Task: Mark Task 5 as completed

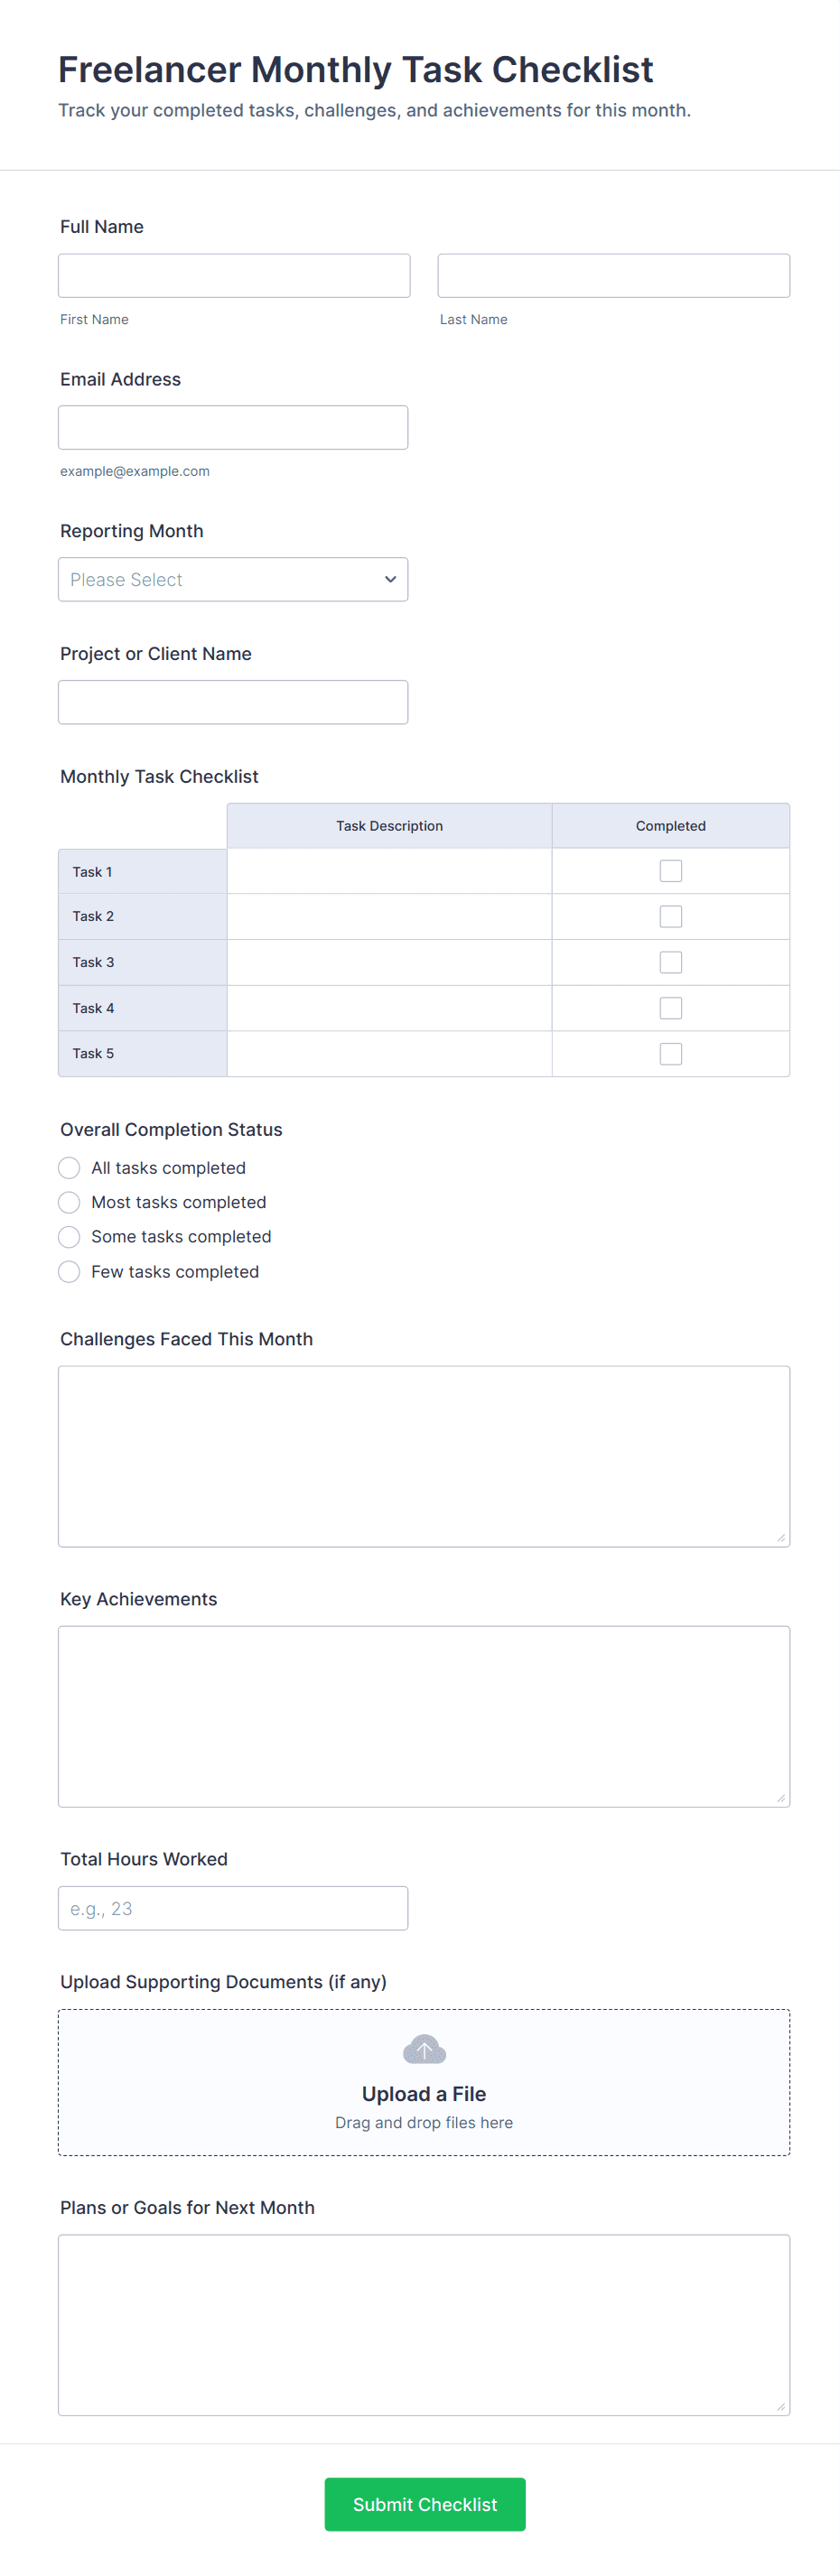Action: [670, 1054]
